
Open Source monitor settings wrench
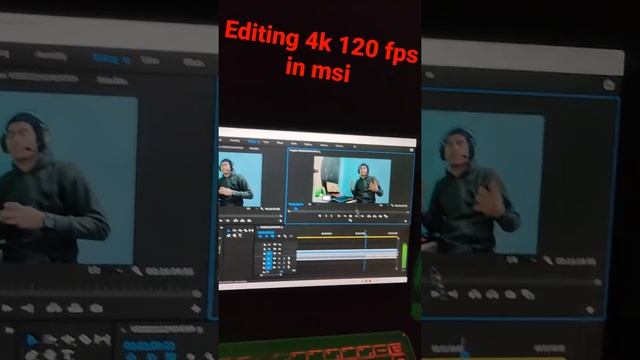(262, 209)
